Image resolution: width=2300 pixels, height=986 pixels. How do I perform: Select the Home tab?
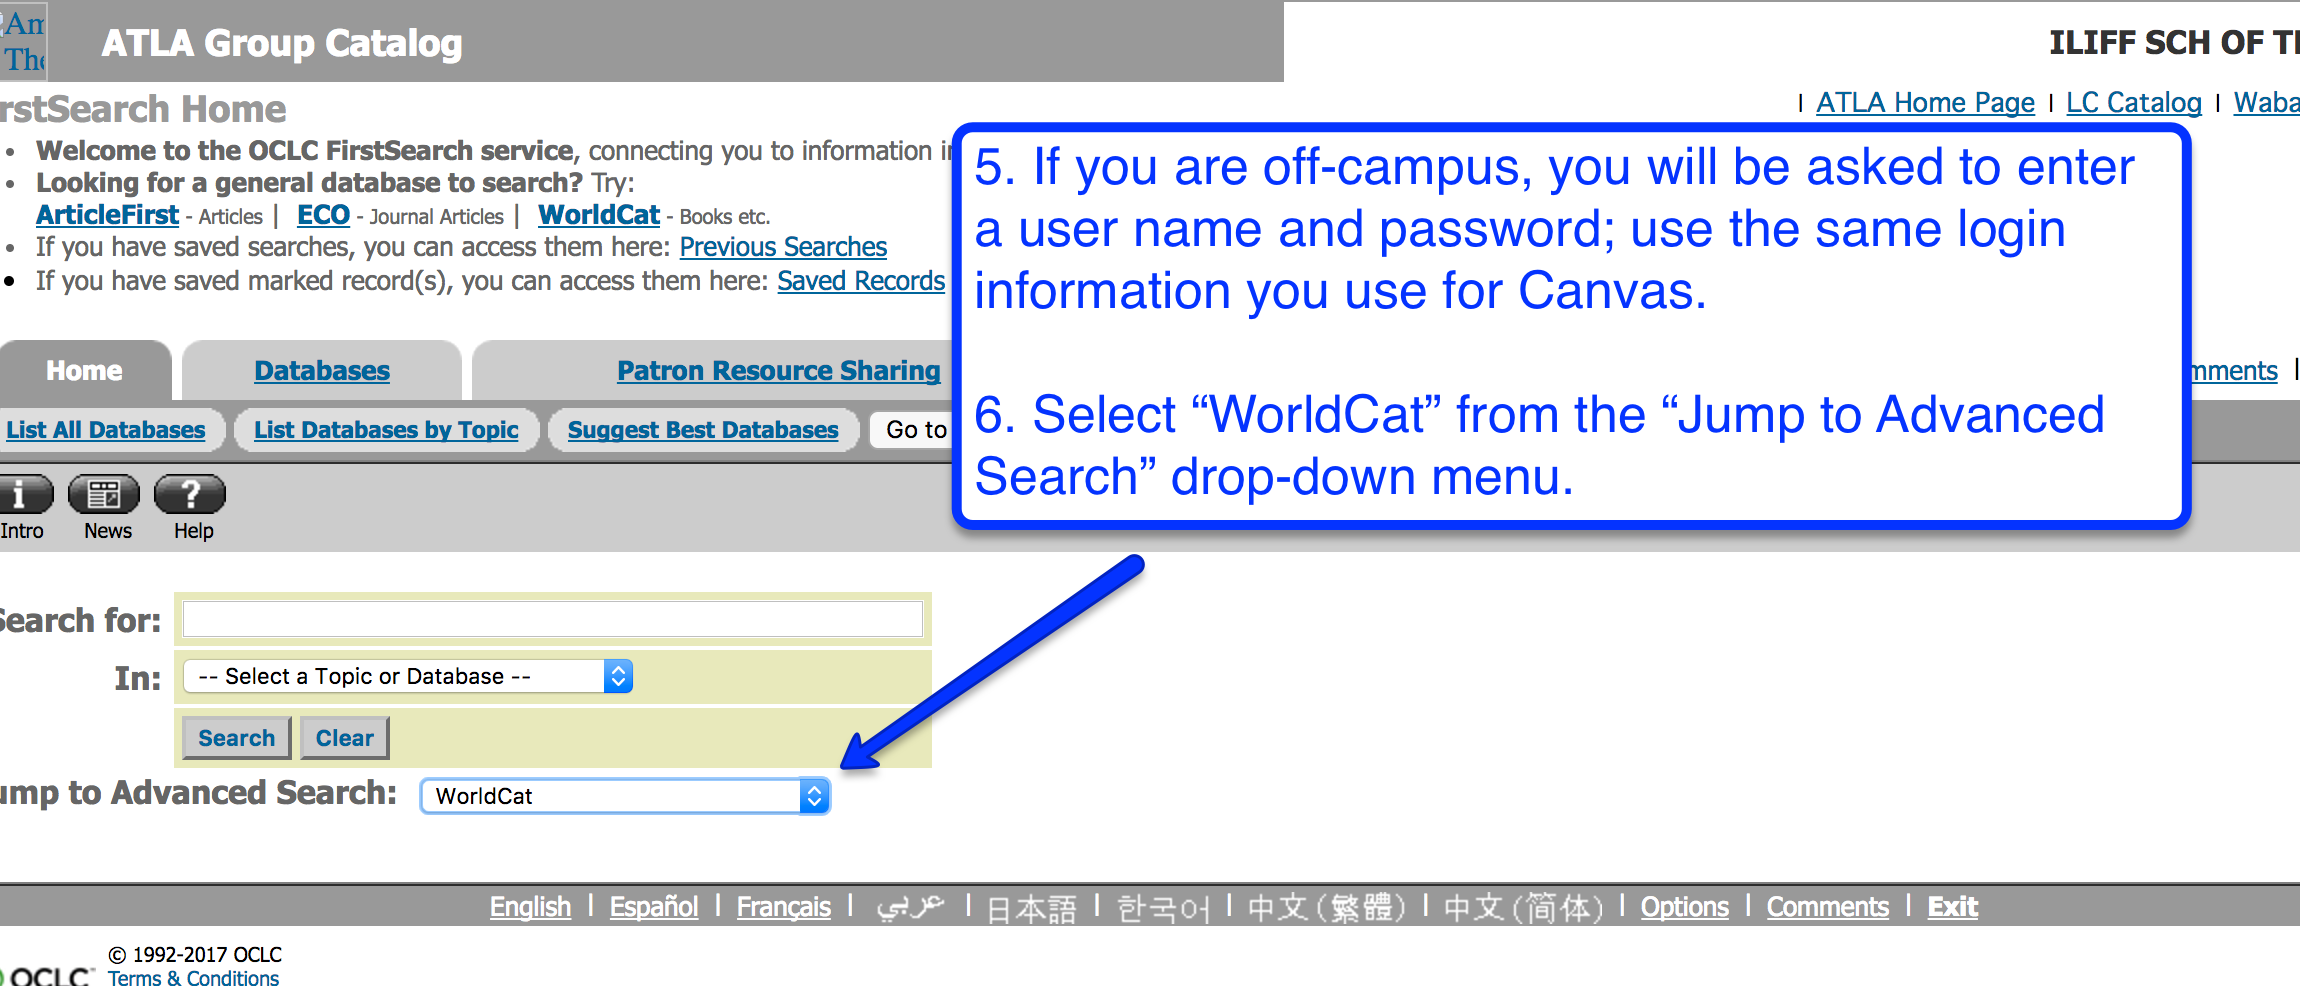[x=84, y=371]
